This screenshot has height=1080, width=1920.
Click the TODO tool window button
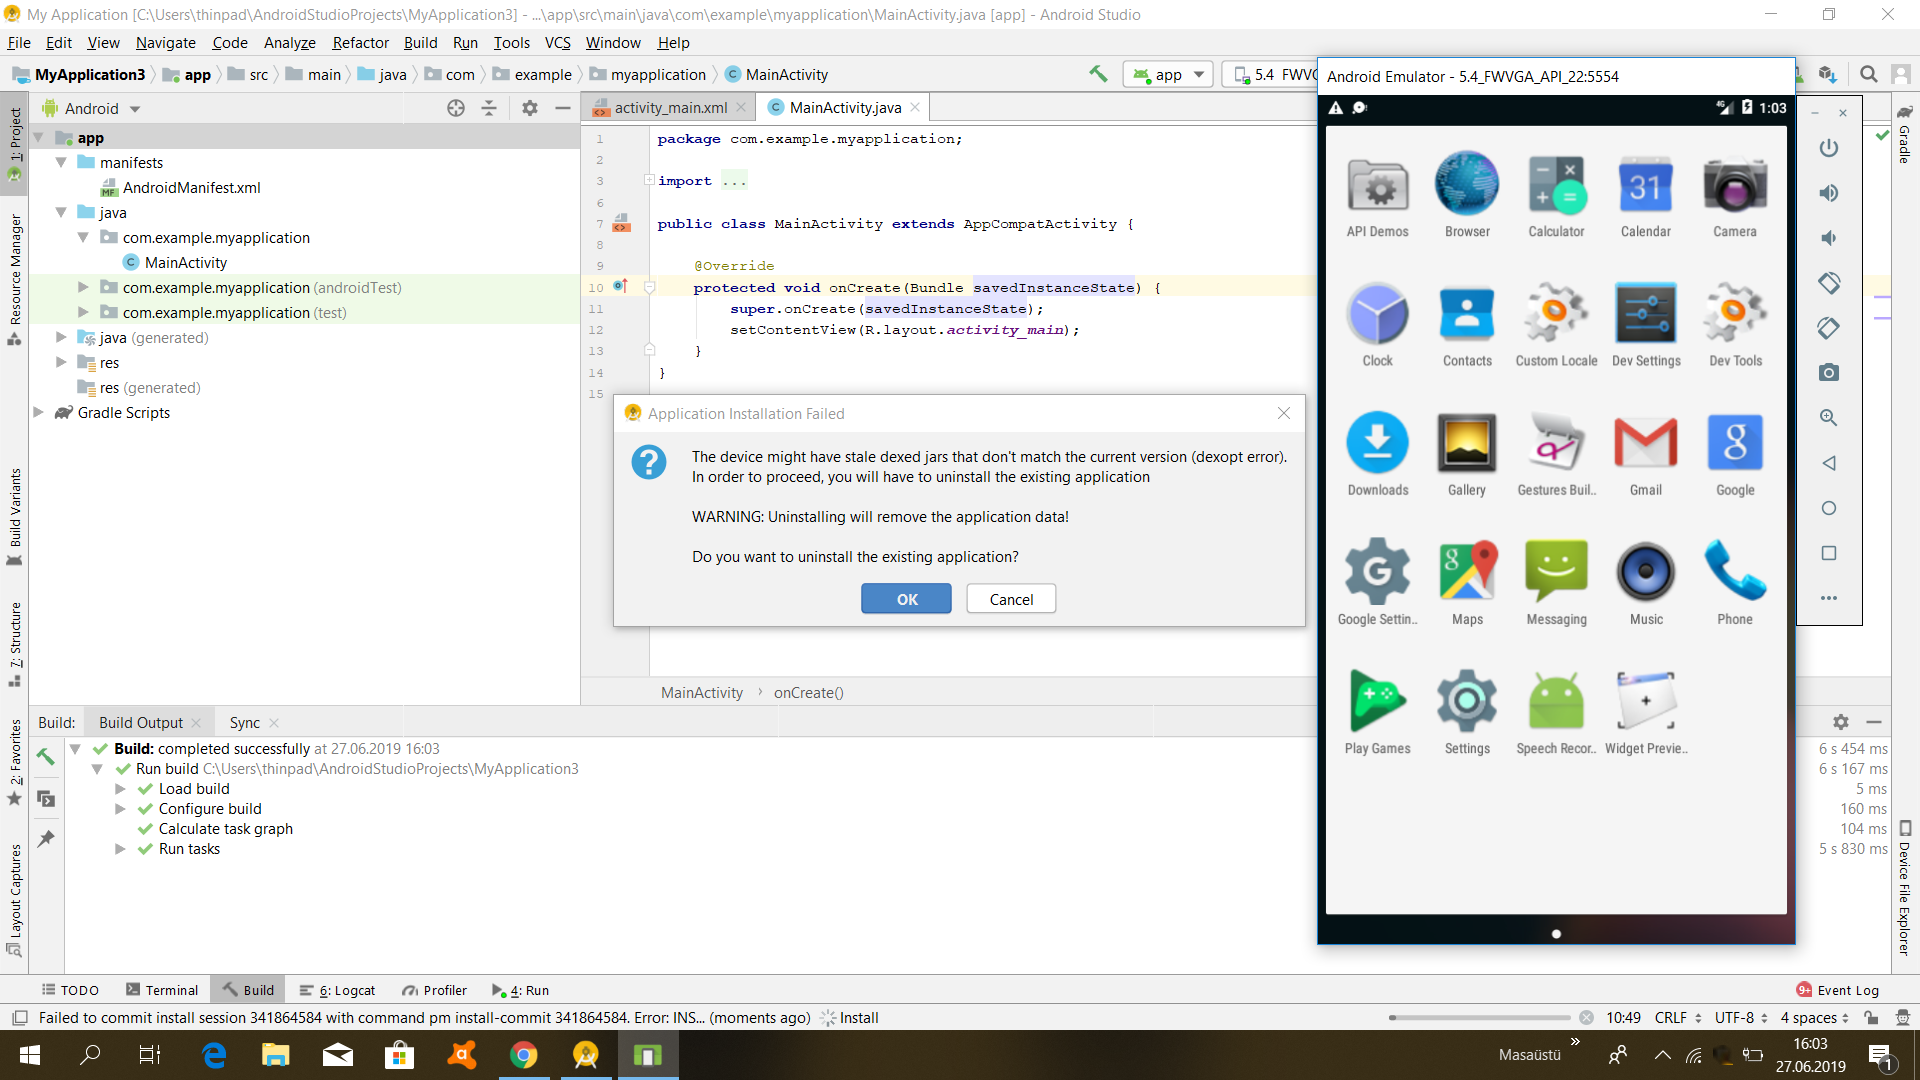70,990
